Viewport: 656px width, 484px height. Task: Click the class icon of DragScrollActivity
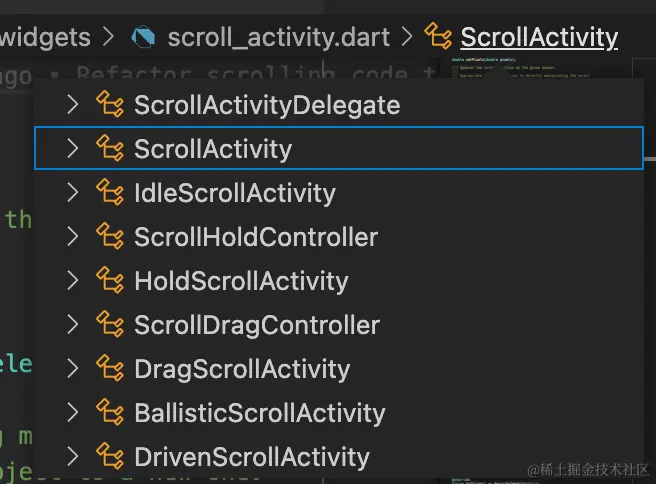(x=110, y=368)
